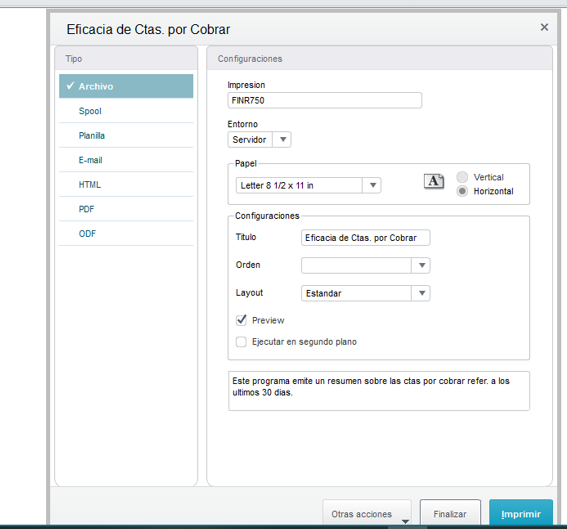This screenshot has height=529, width=567.
Task: Click the Entorno label
Action: point(242,124)
